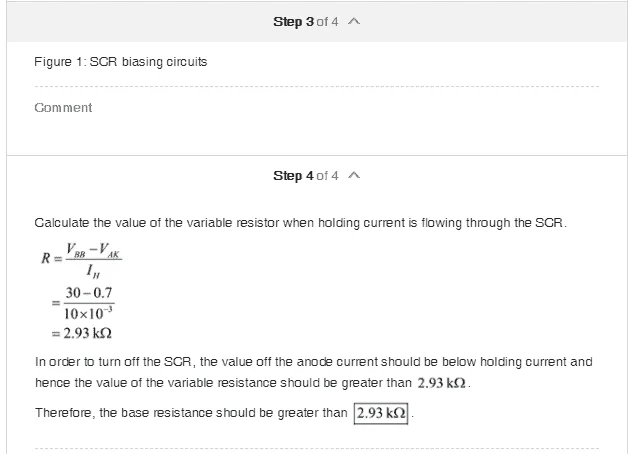Click the R equals VBB minus VAK formula
This screenshot has width=631, height=454.
coord(81,260)
